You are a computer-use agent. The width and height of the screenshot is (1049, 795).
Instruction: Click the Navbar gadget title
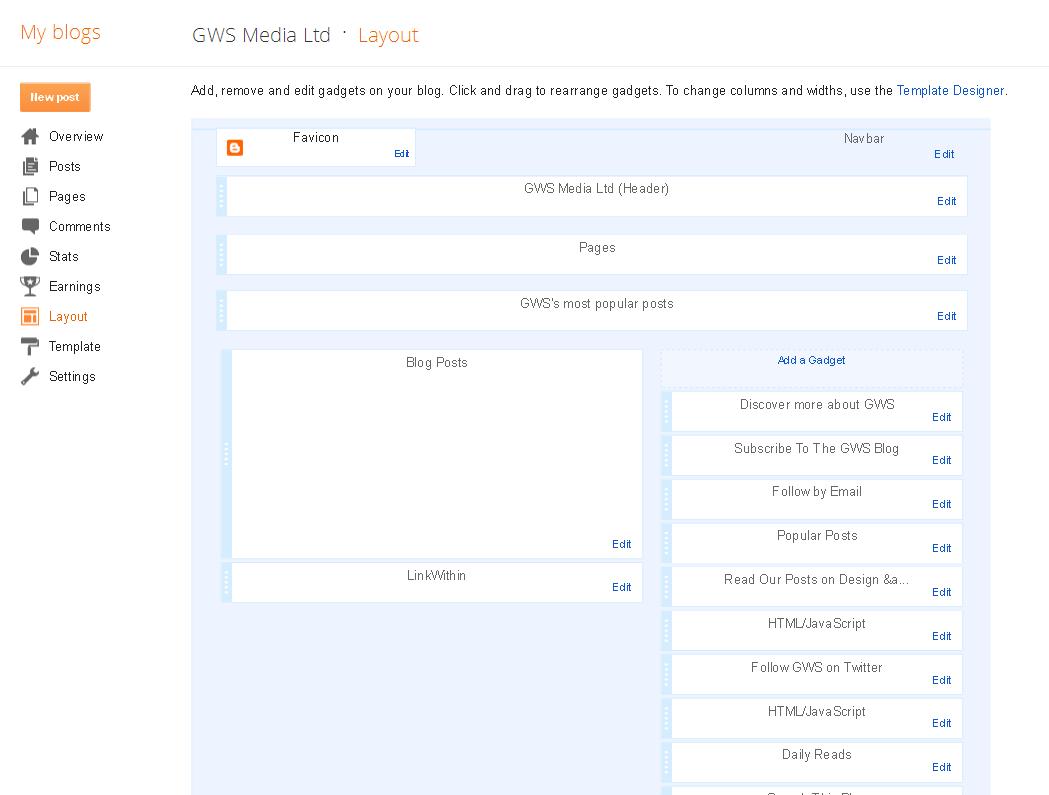[x=864, y=139]
